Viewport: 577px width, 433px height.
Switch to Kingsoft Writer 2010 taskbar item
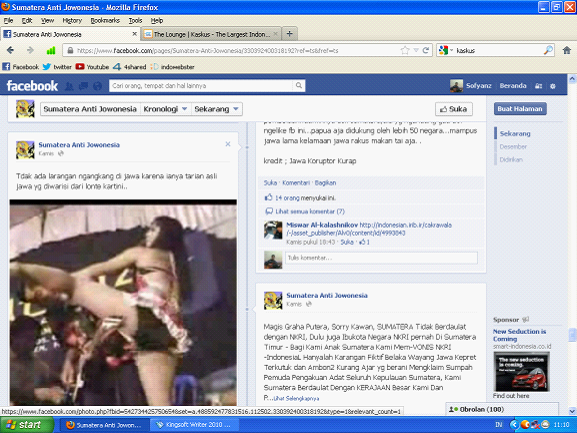pyautogui.click(x=194, y=425)
